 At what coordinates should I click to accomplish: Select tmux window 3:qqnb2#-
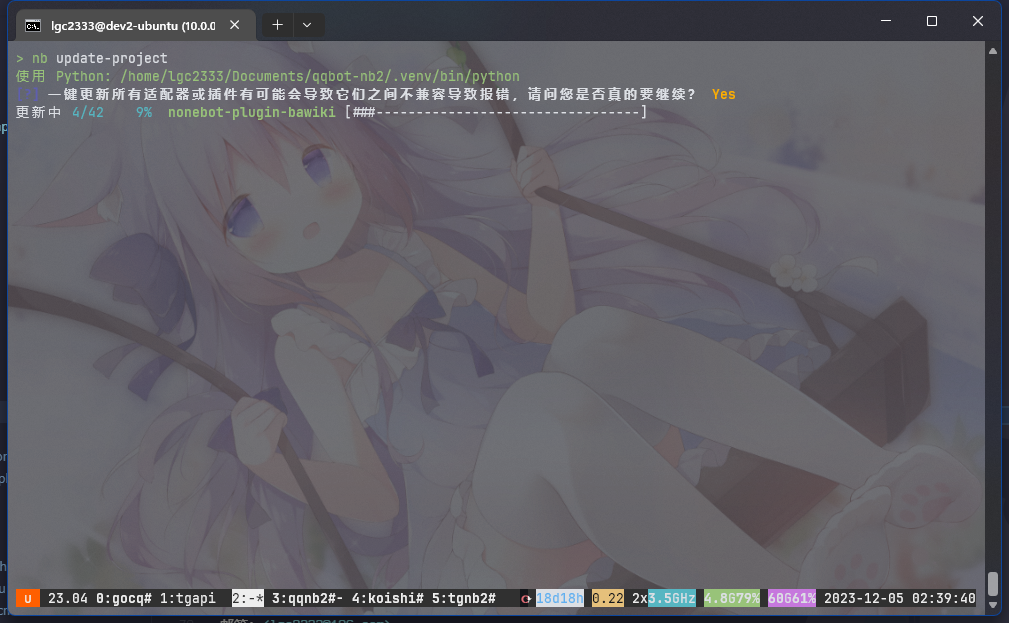pos(308,599)
